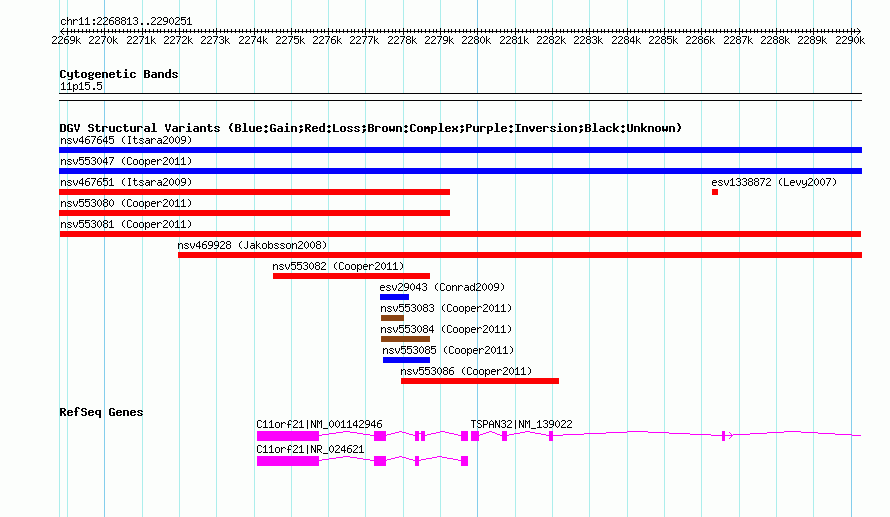Click the large first exon of C11orf21 NM_001142946
Viewport: 890px width, 517px height.
point(288,436)
